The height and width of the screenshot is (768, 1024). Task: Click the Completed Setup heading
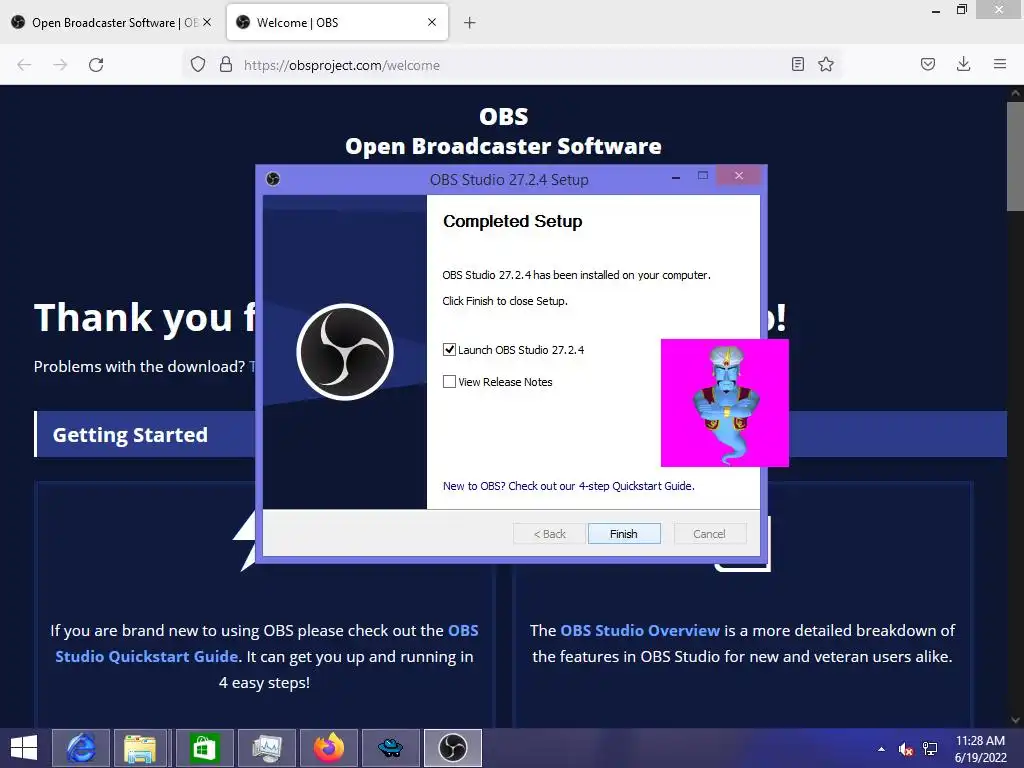click(513, 221)
